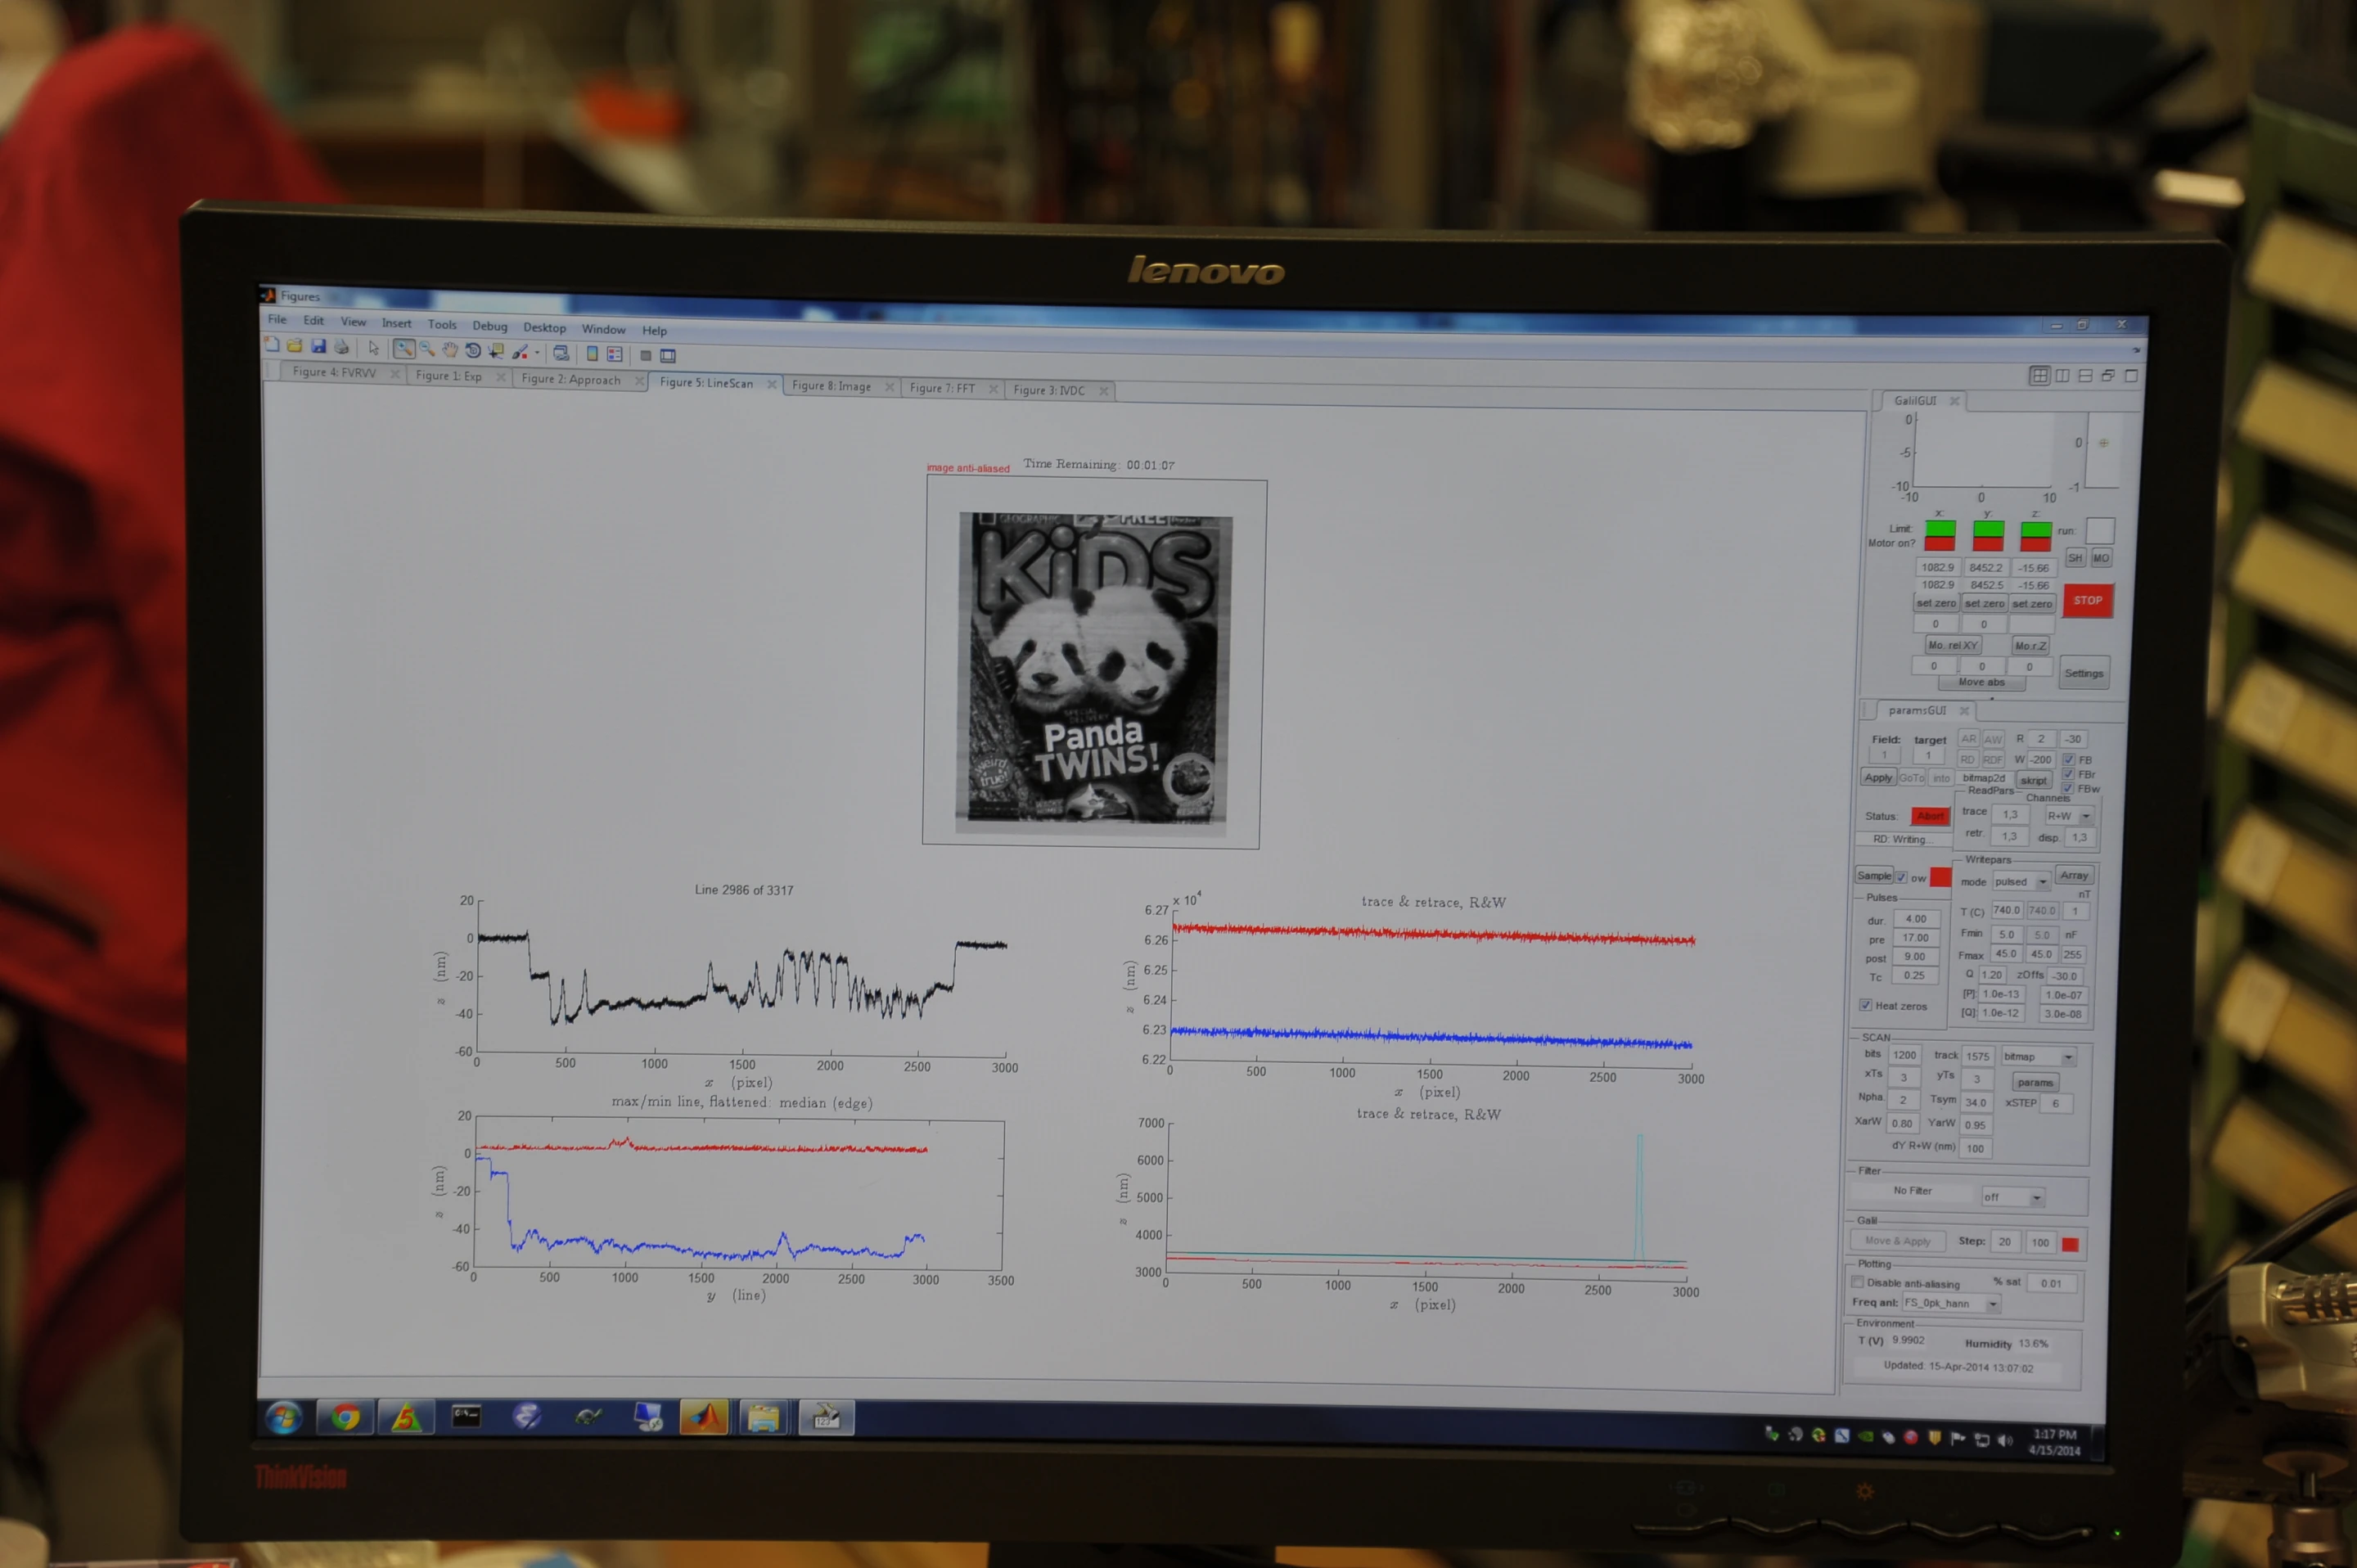Image resolution: width=2357 pixels, height=1568 pixels.
Task: Open the command prompt from taskbar
Action: pos(466,1416)
